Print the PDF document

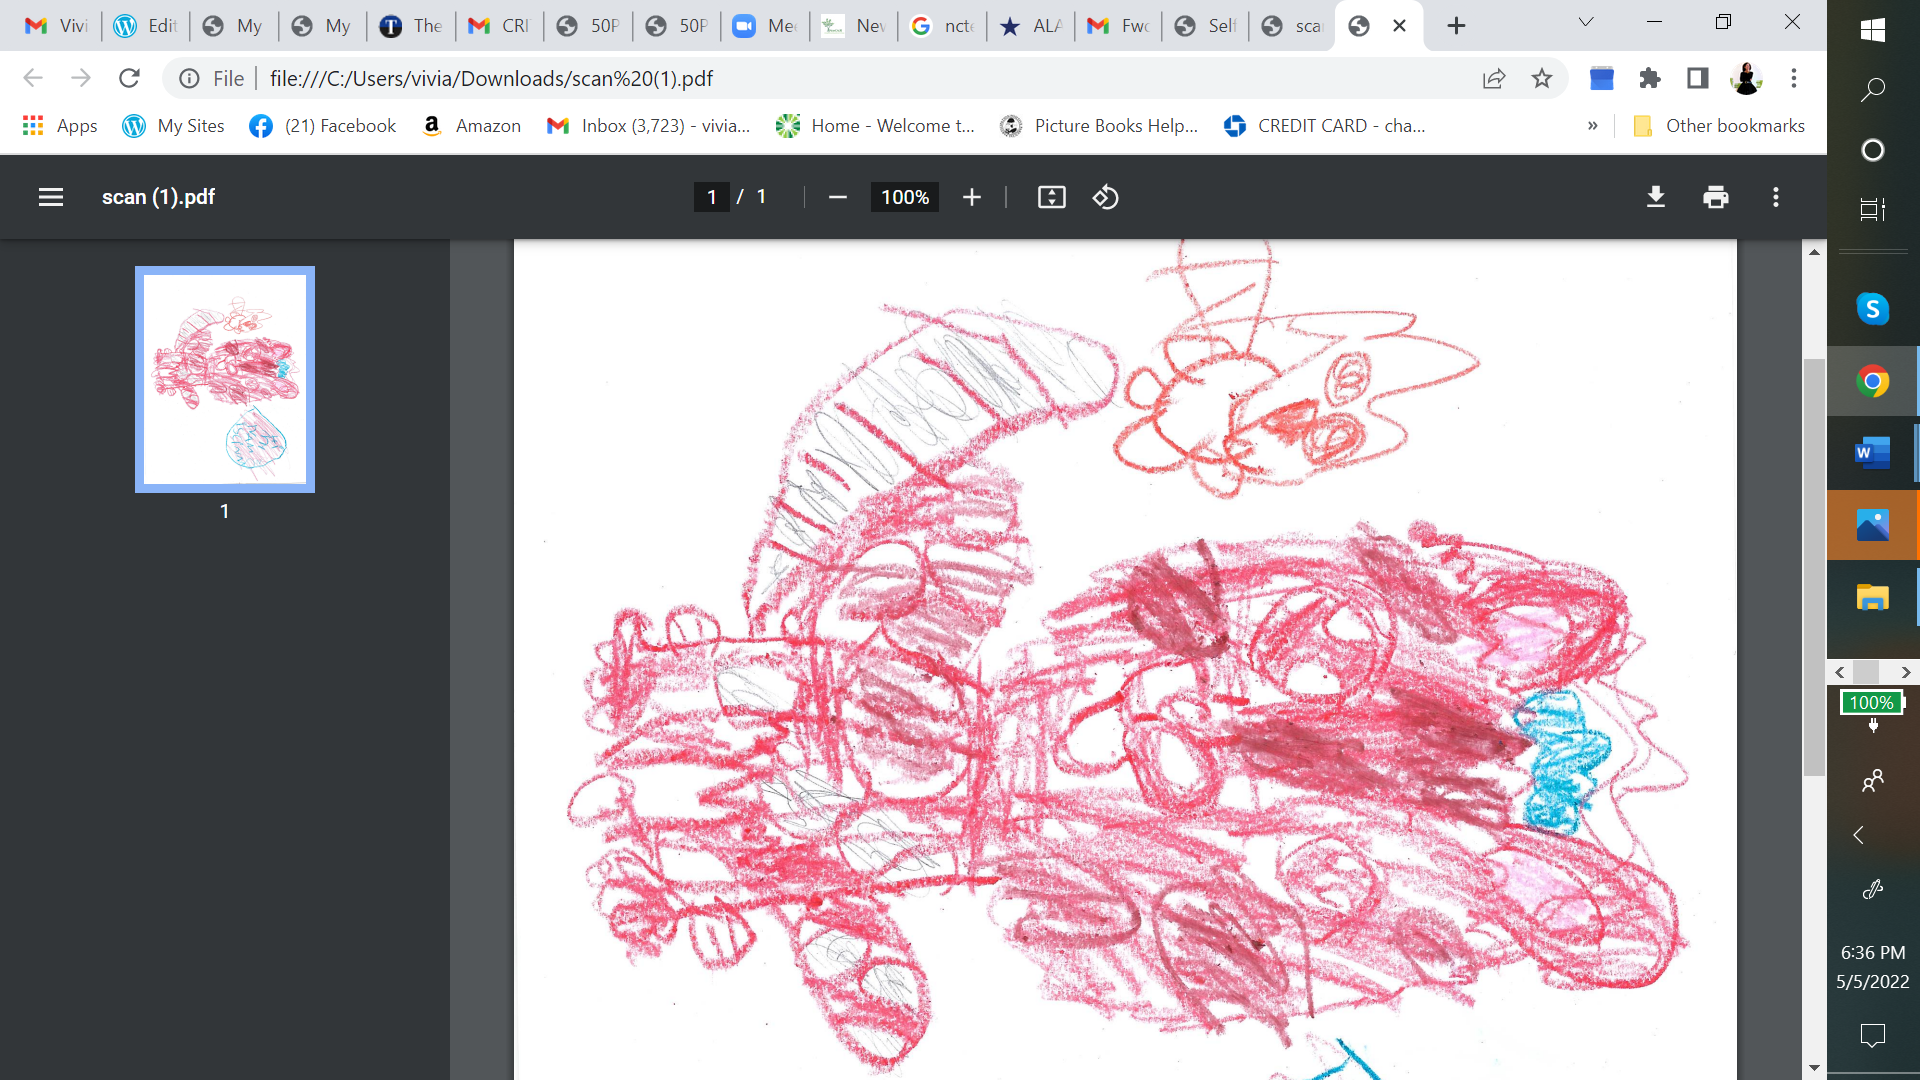1716,197
